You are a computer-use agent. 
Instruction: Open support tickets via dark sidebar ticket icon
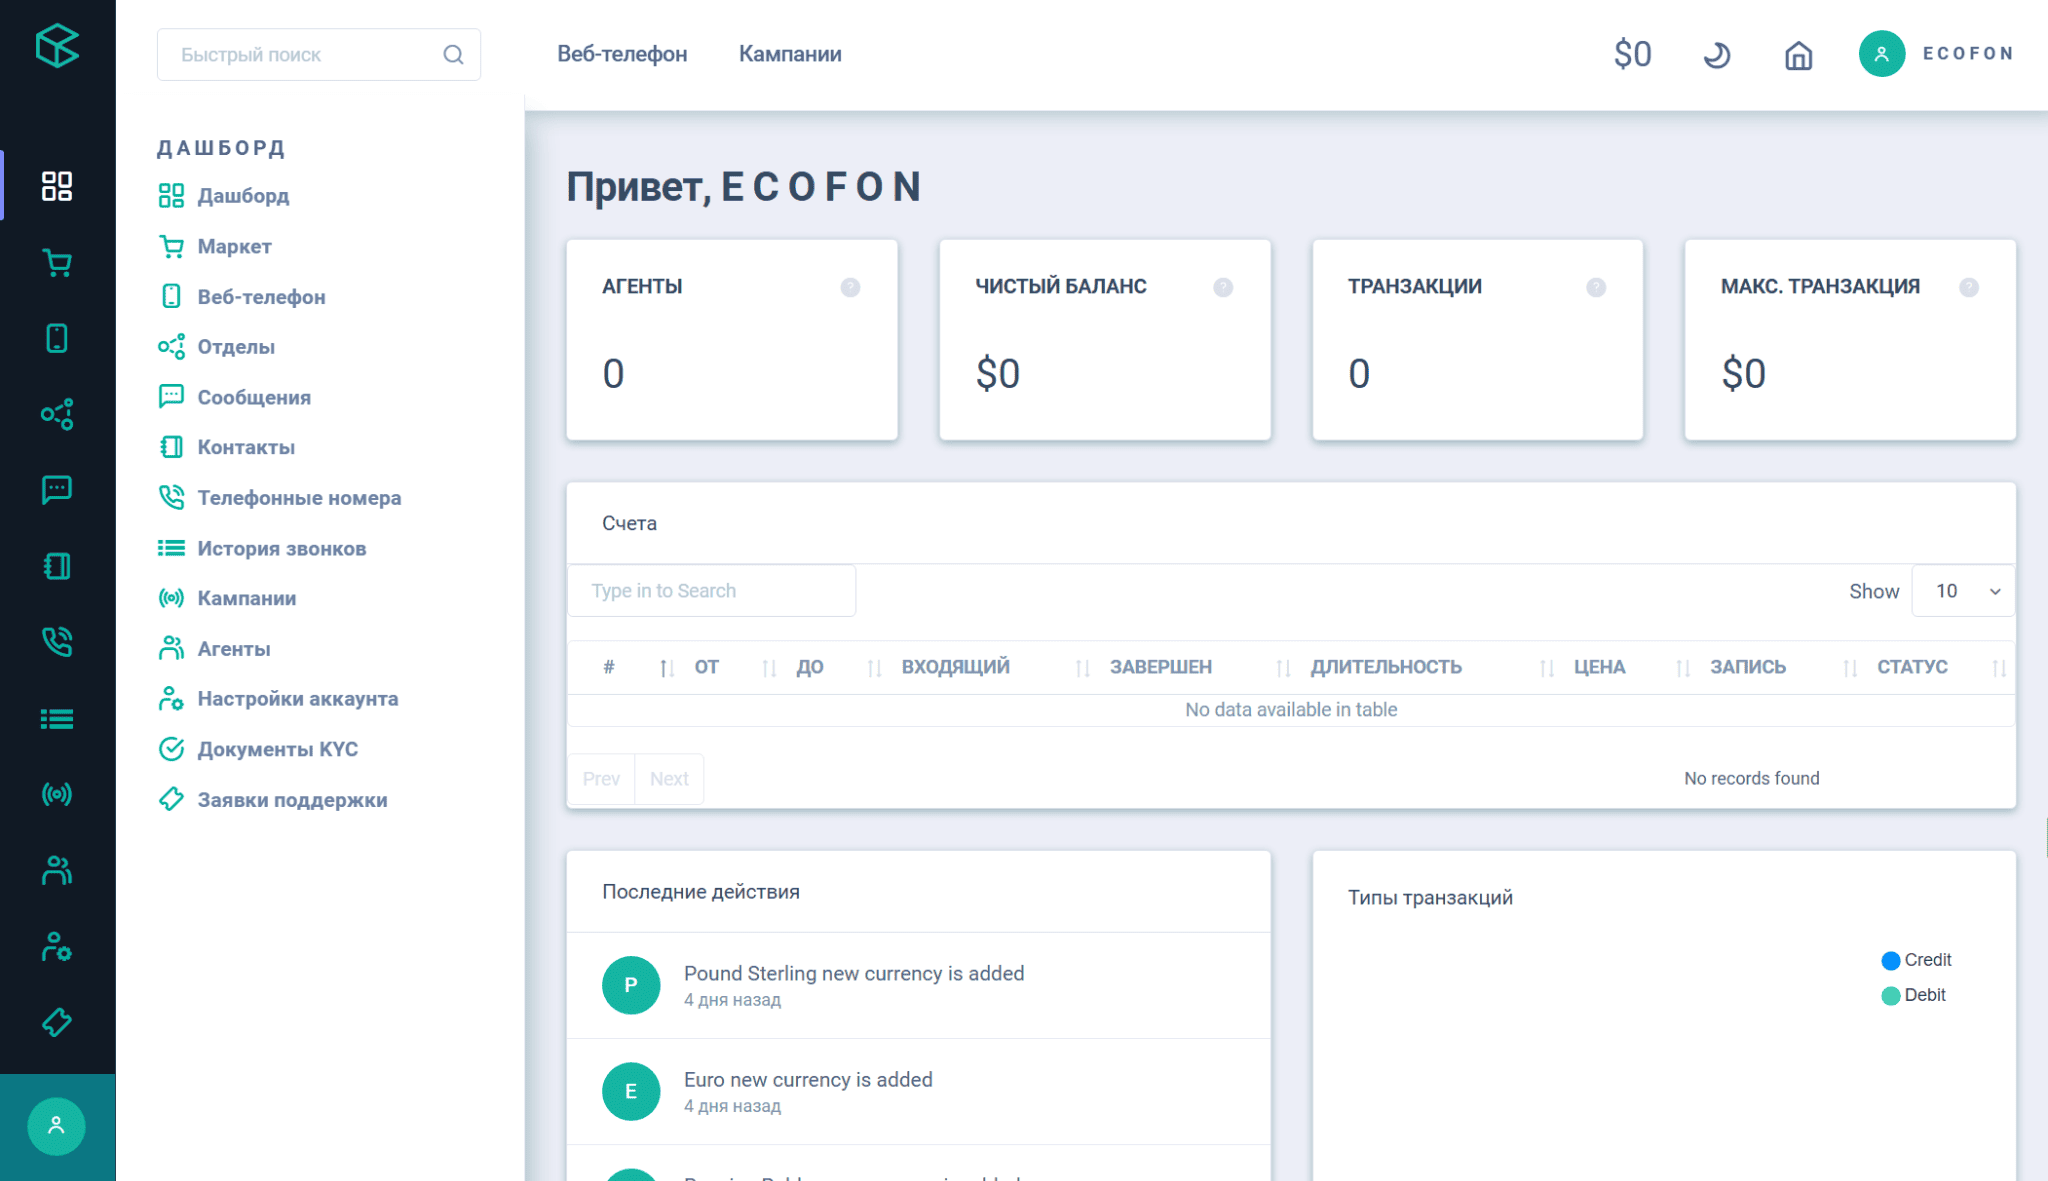coord(57,1022)
